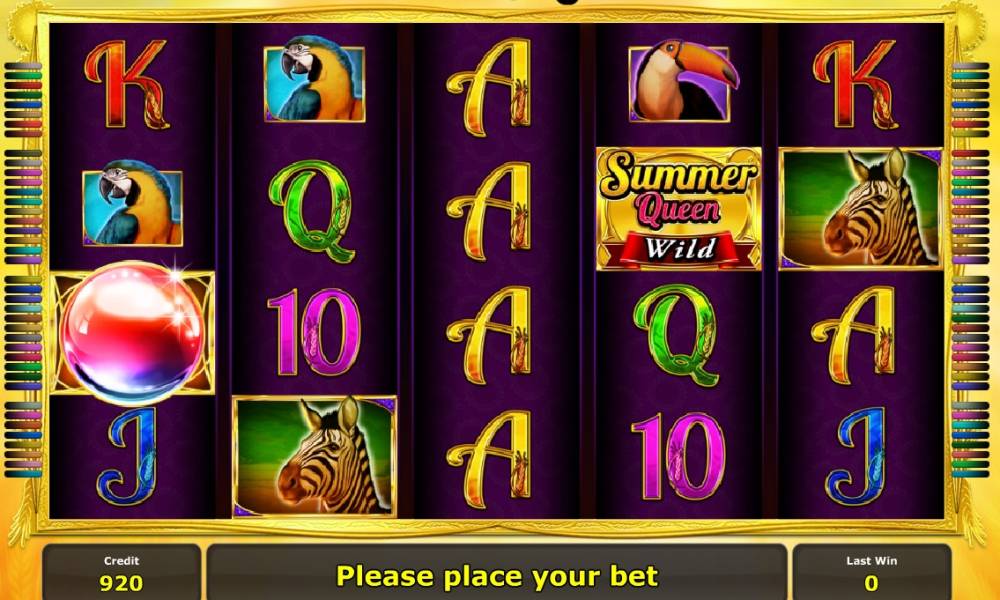Click the left payline indicator strip
The height and width of the screenshot is (600, 1000).
(x=24, y=269)
